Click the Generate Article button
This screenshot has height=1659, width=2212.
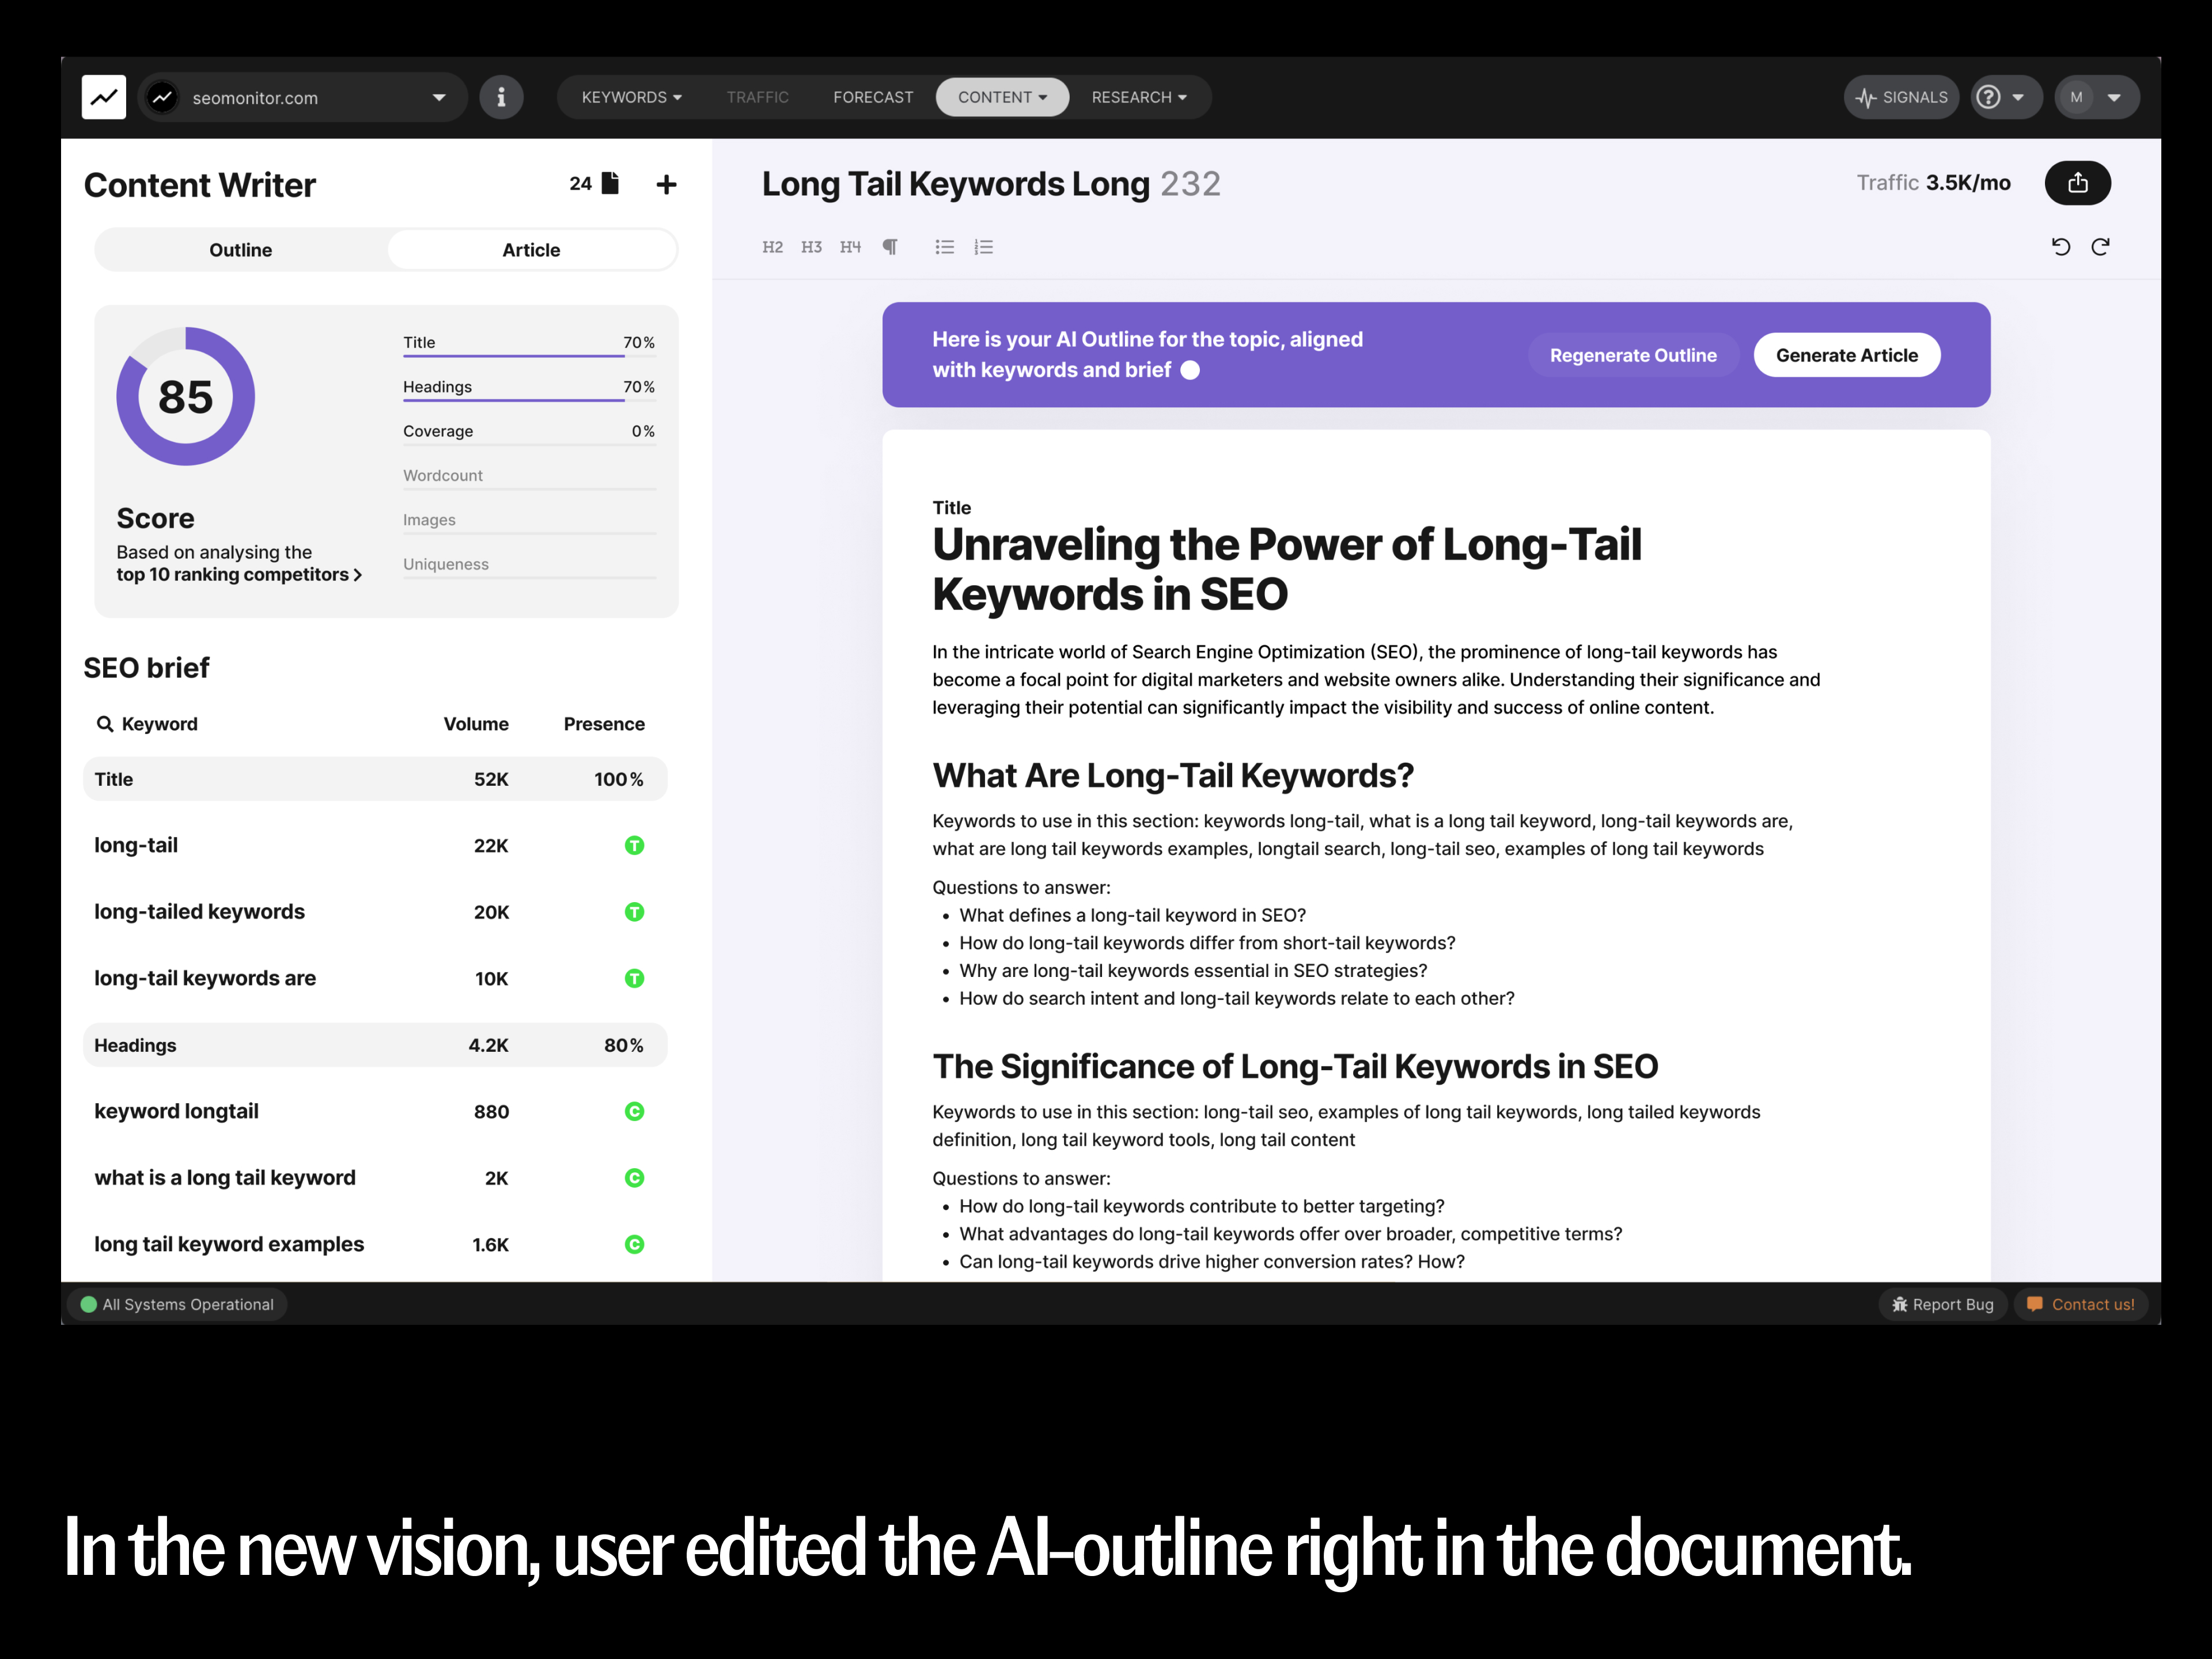(1846, 355)
